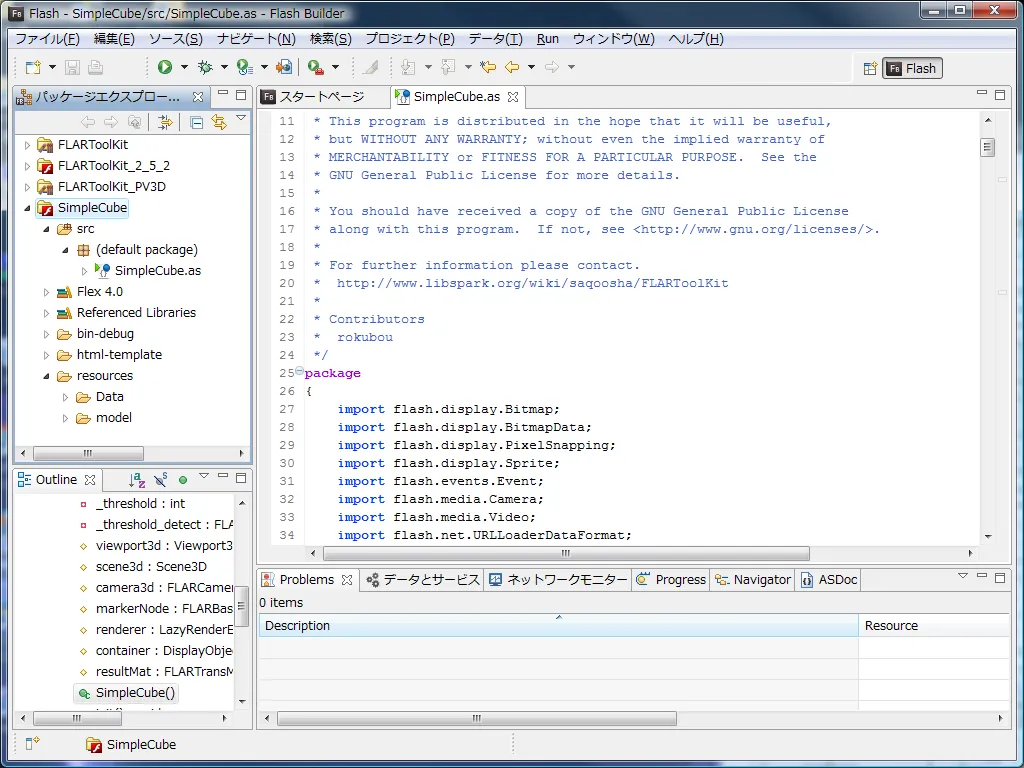The image size is (1024, 768).
Task: Run the application with green play icon
Action: point(165,67)
